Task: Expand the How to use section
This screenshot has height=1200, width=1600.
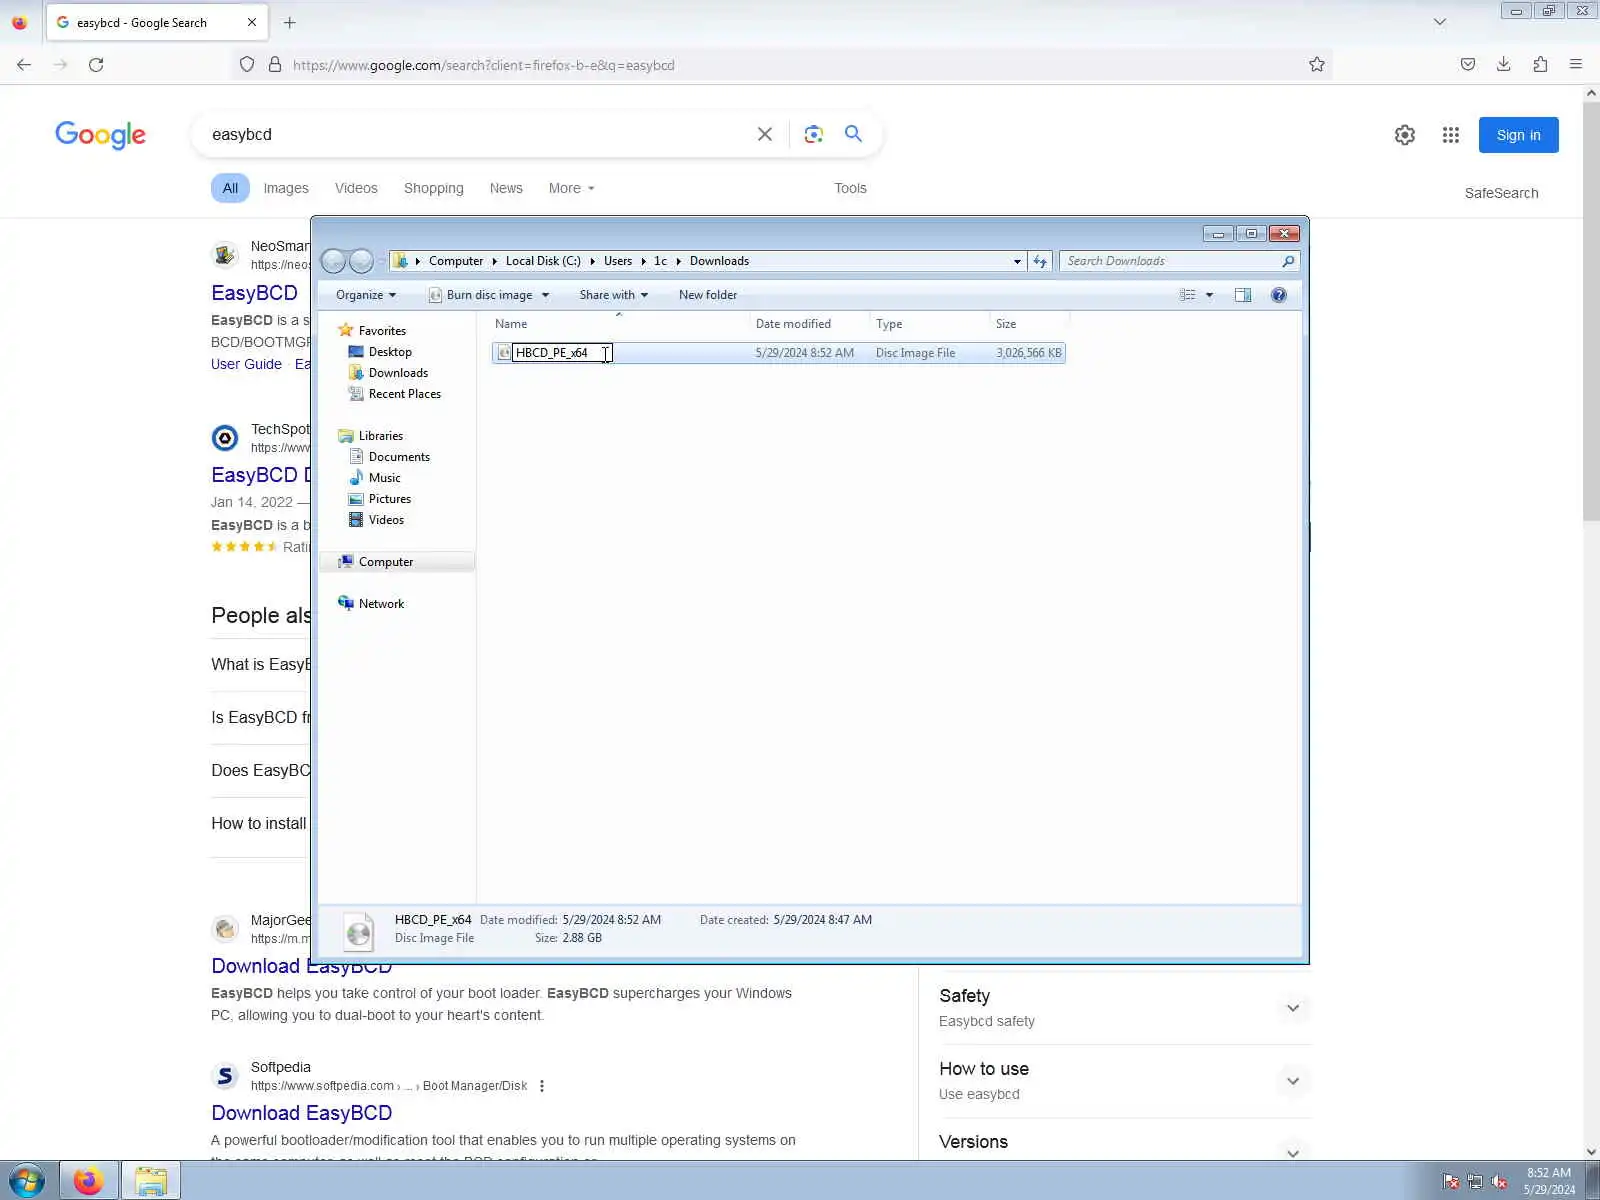Action: pyautogui.click(x=1293, y=1081)
